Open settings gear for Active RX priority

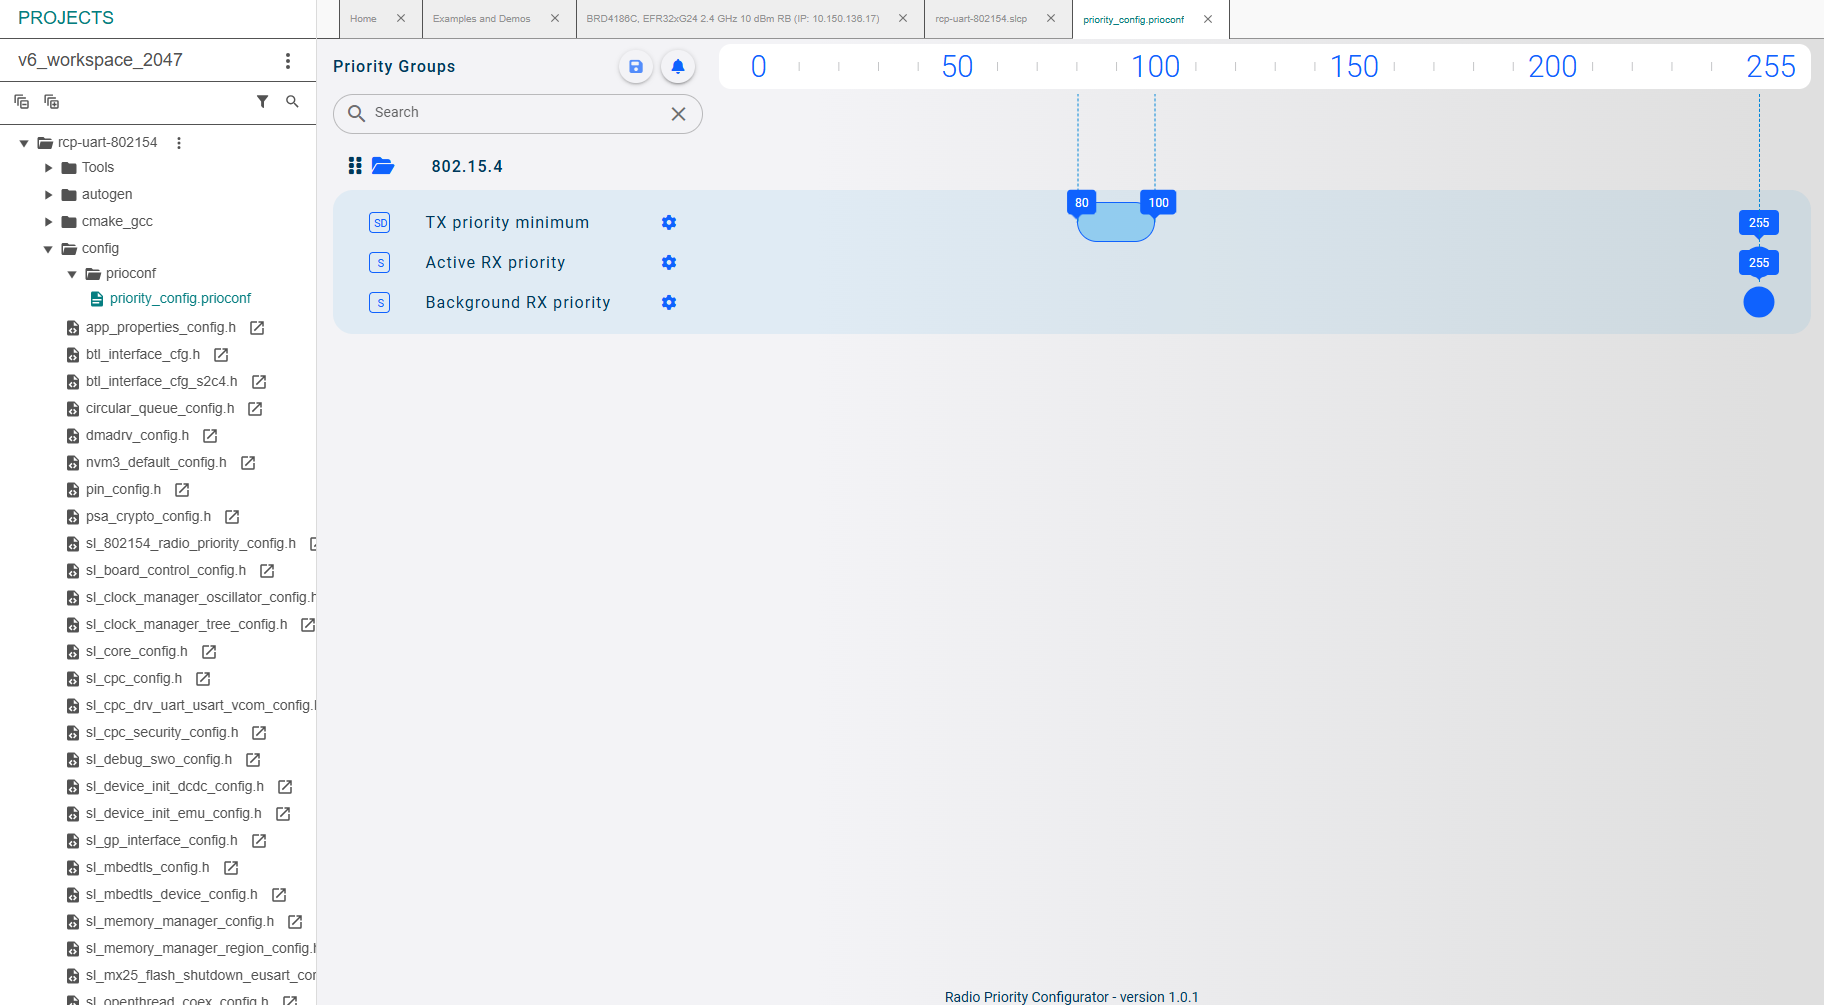[669, 263]
